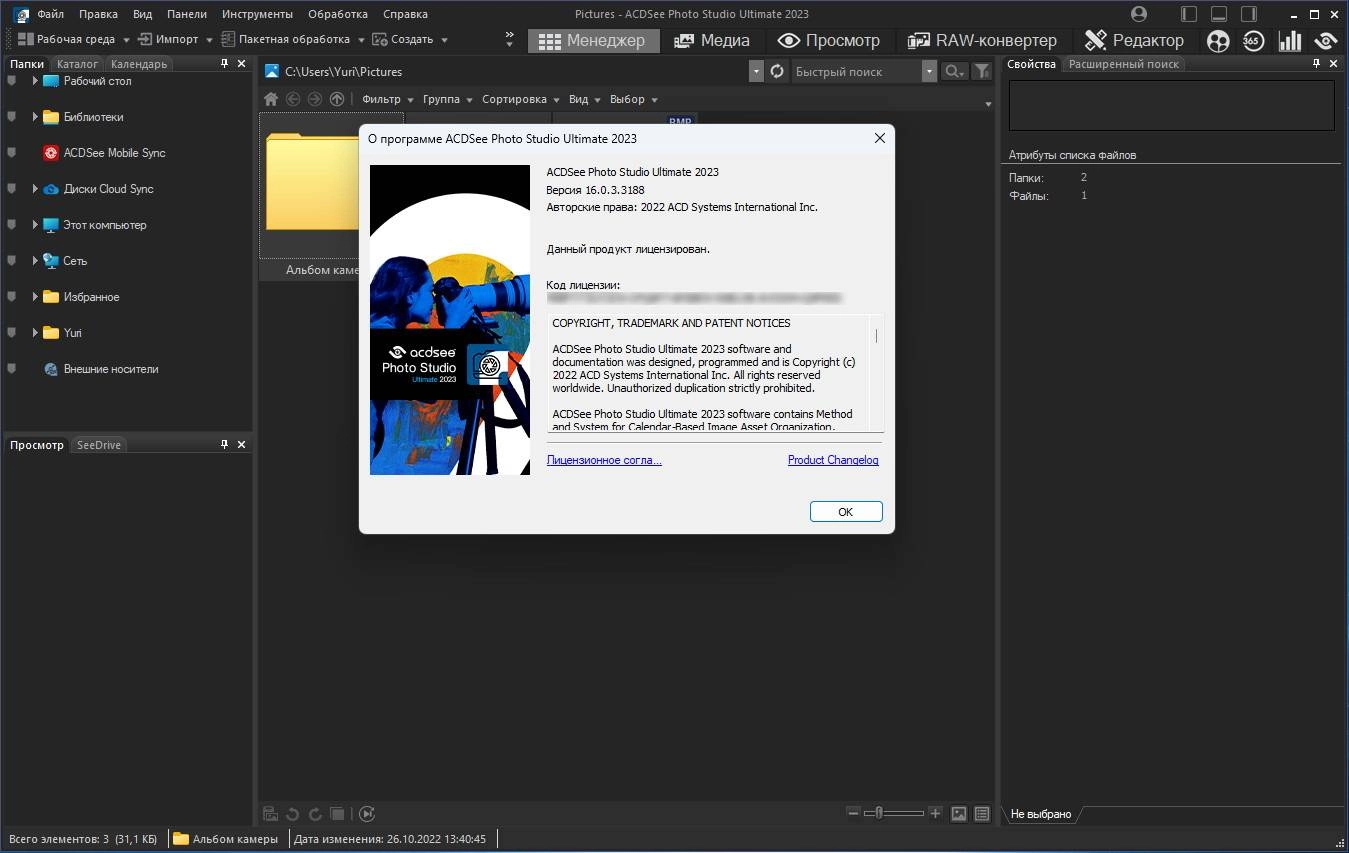Go to the Home folder icon

pos(270,99)
